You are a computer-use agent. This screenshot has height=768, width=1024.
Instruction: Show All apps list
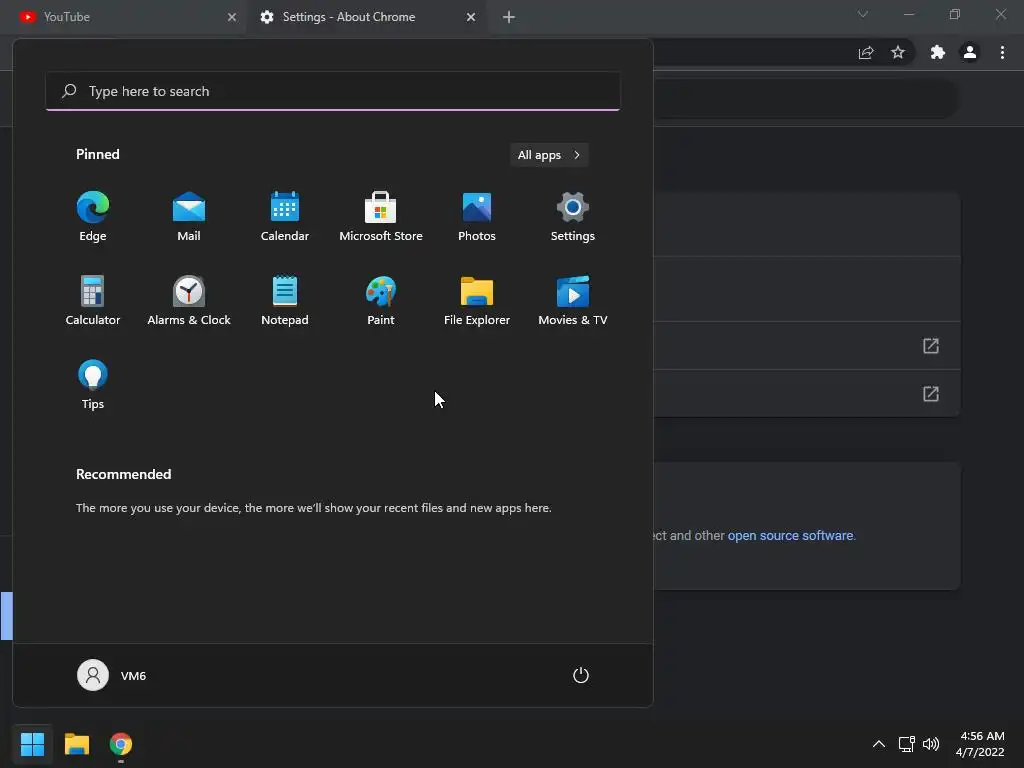549,155
